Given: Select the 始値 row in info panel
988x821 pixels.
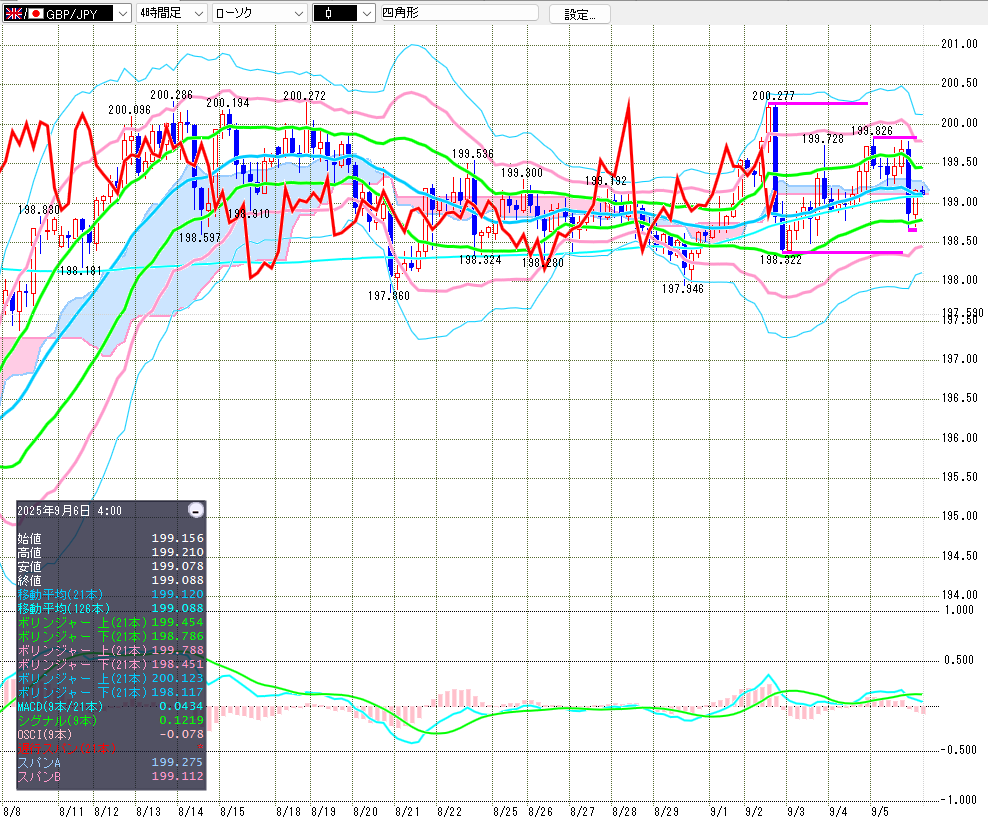Looking at the screenshot, I should [x=111, y=538].
